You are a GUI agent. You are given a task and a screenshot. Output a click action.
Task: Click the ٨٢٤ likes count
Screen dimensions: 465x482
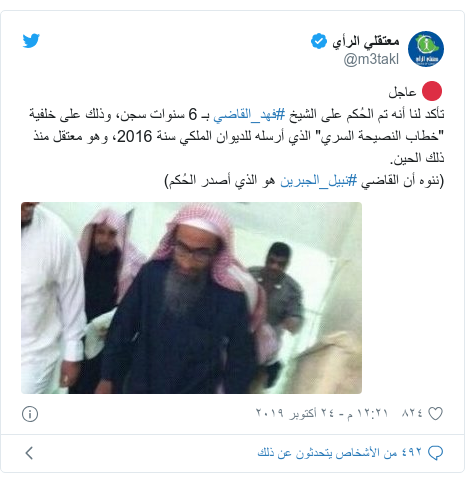point(412,414)
